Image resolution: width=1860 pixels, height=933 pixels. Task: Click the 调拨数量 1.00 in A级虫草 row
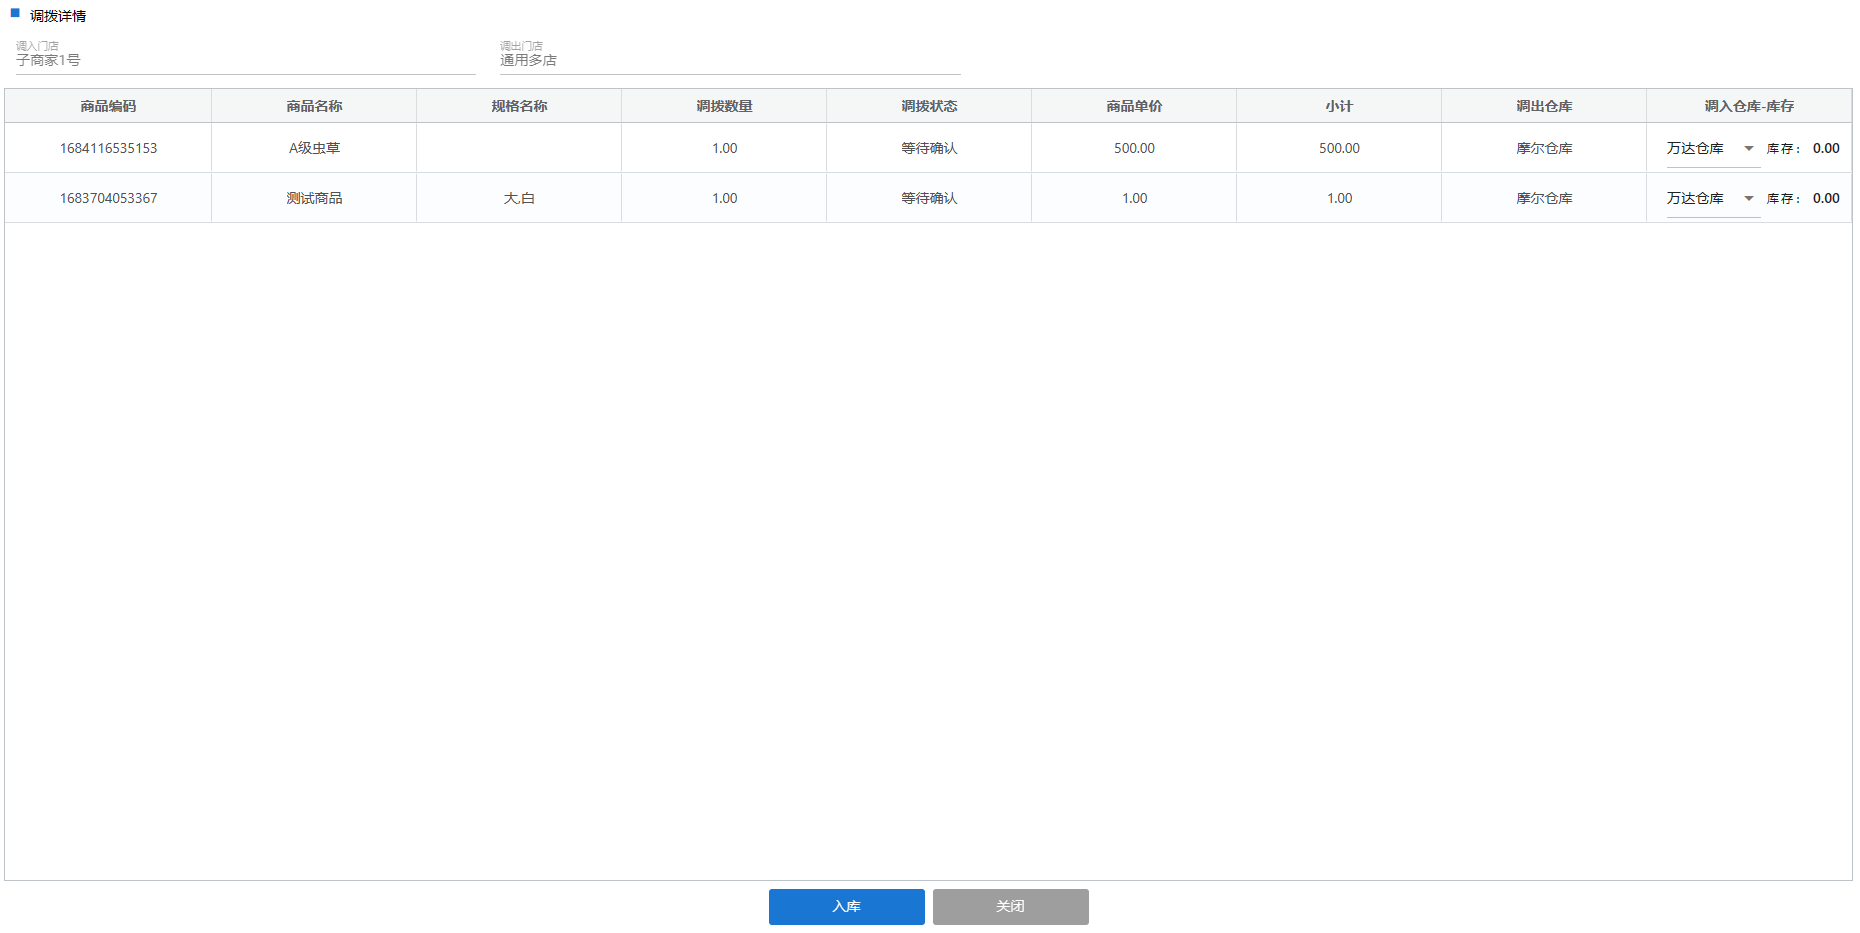(724, 148)
